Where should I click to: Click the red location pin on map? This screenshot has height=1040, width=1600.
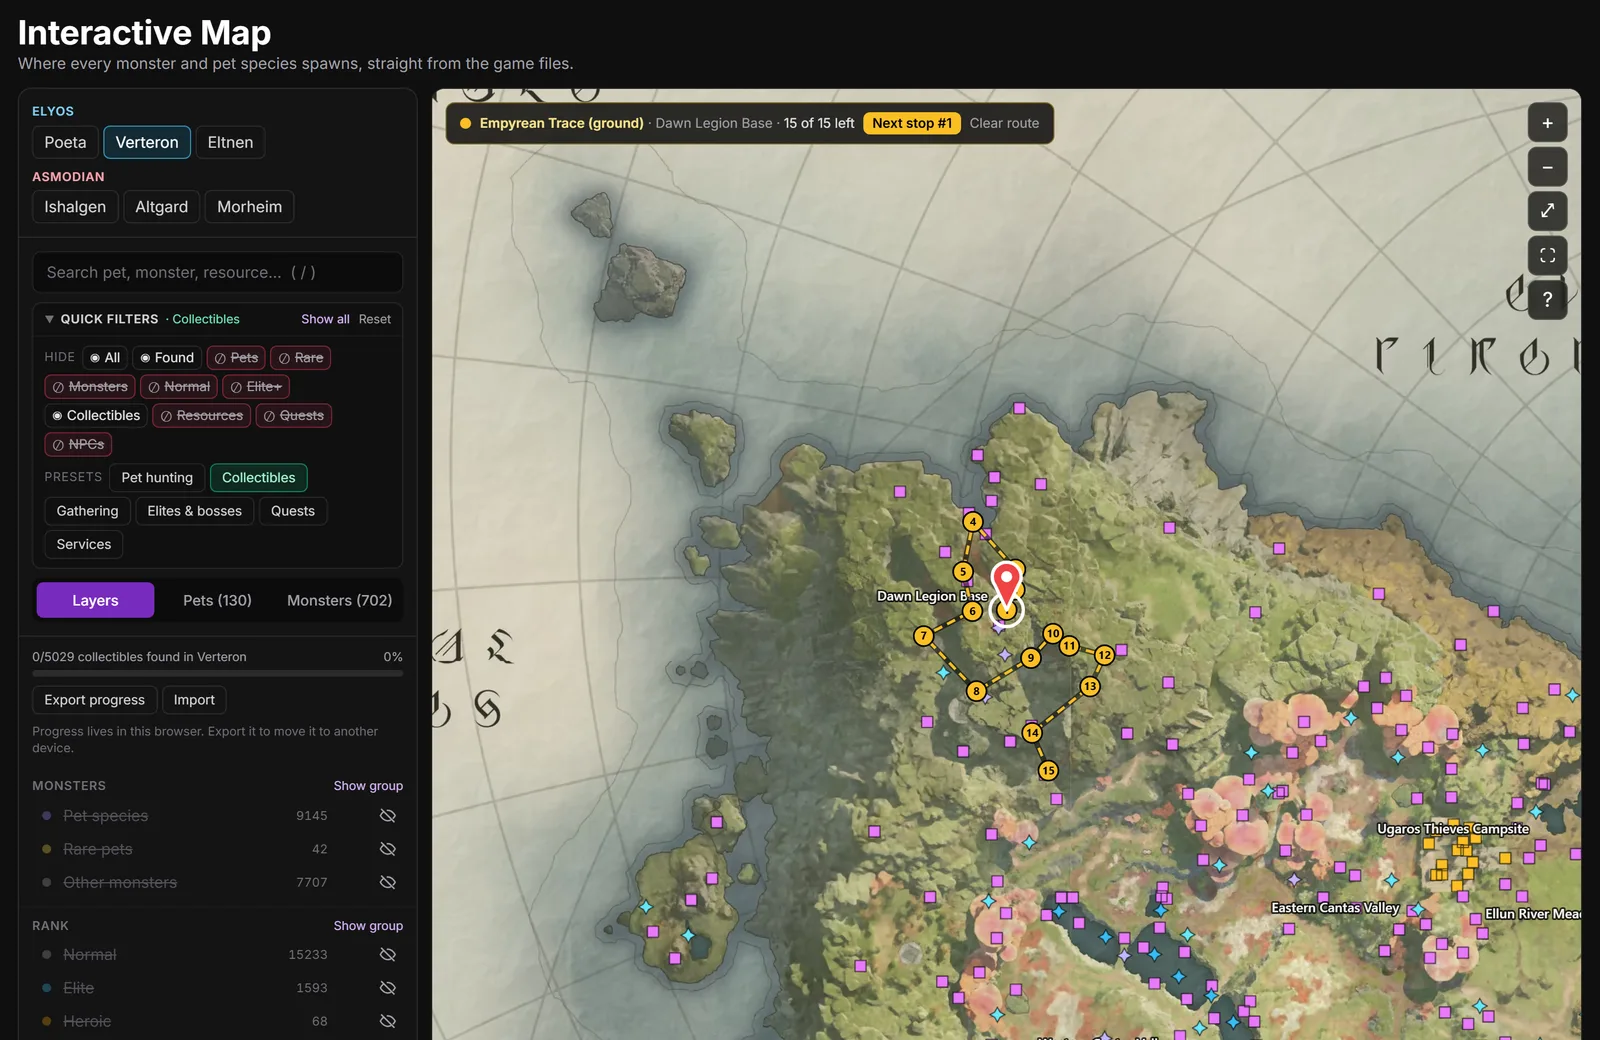click(x=1006, y=583)
